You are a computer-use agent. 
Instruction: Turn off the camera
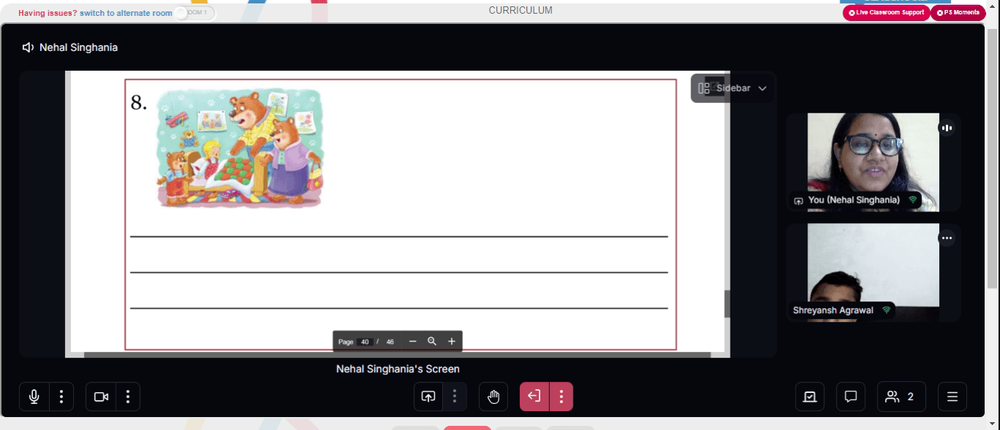pos(101,397)
